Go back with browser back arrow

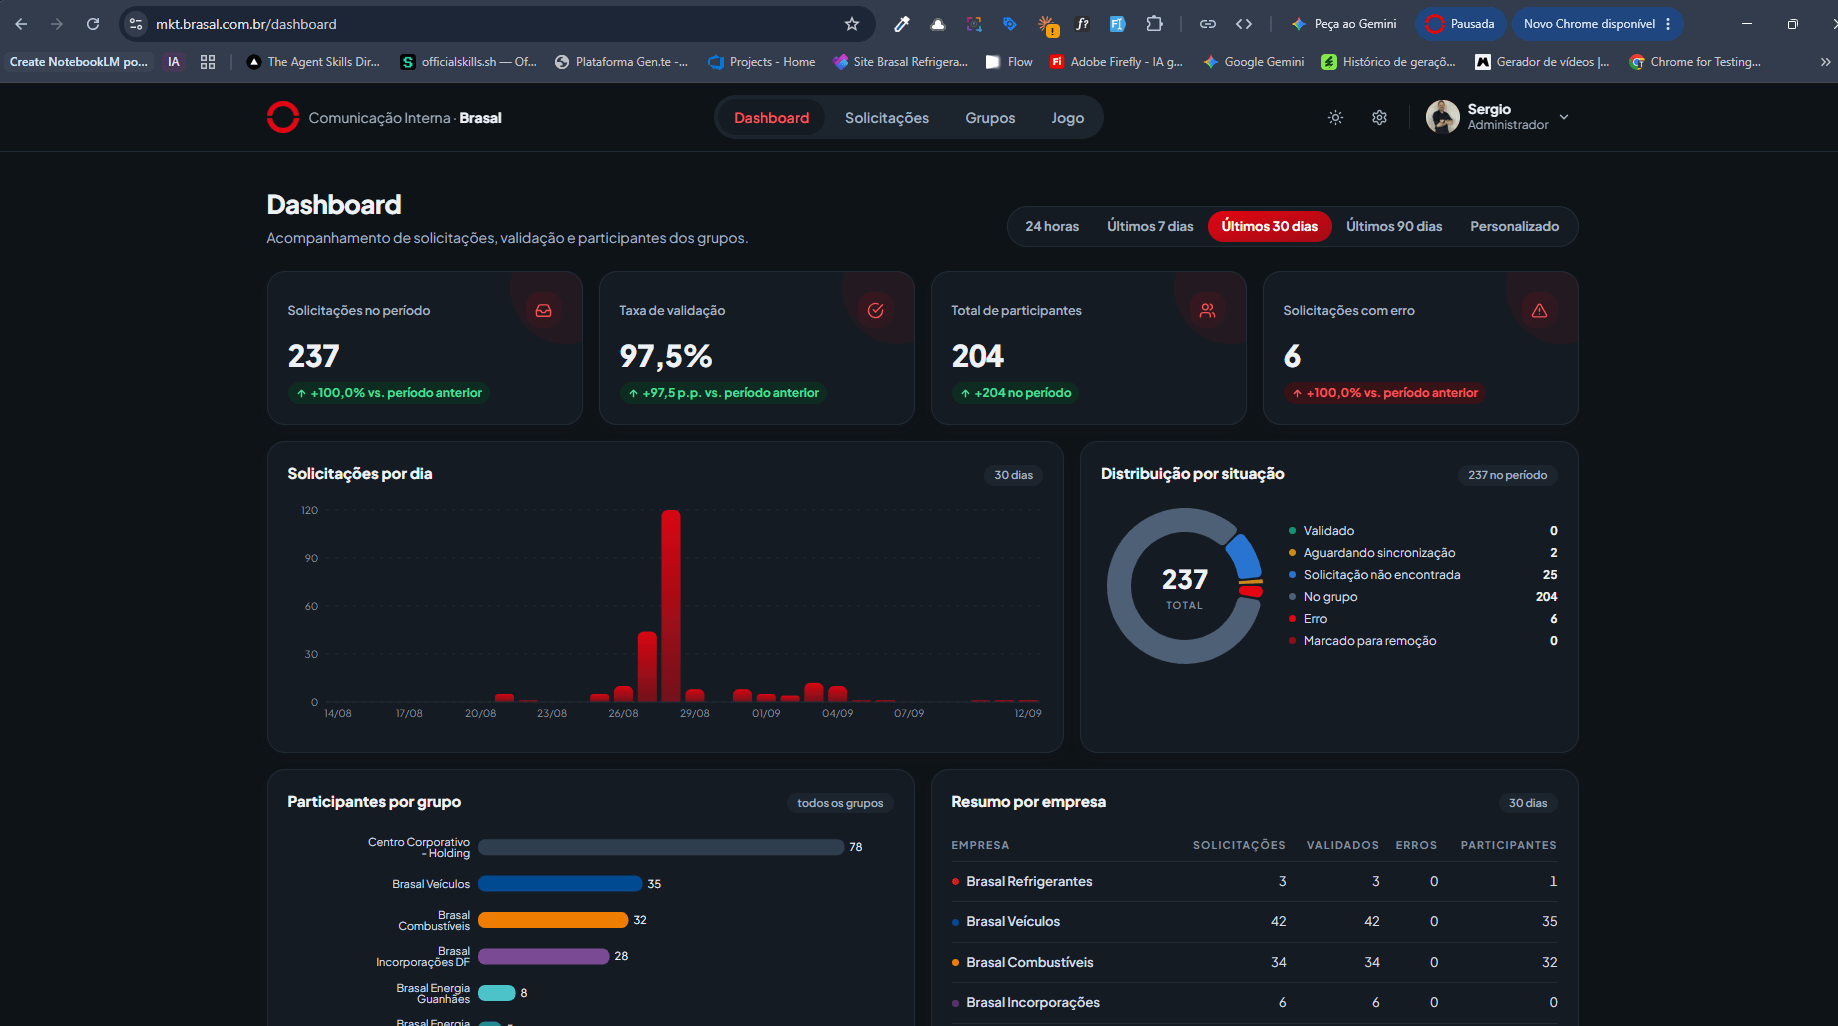(x=21, y=24)
